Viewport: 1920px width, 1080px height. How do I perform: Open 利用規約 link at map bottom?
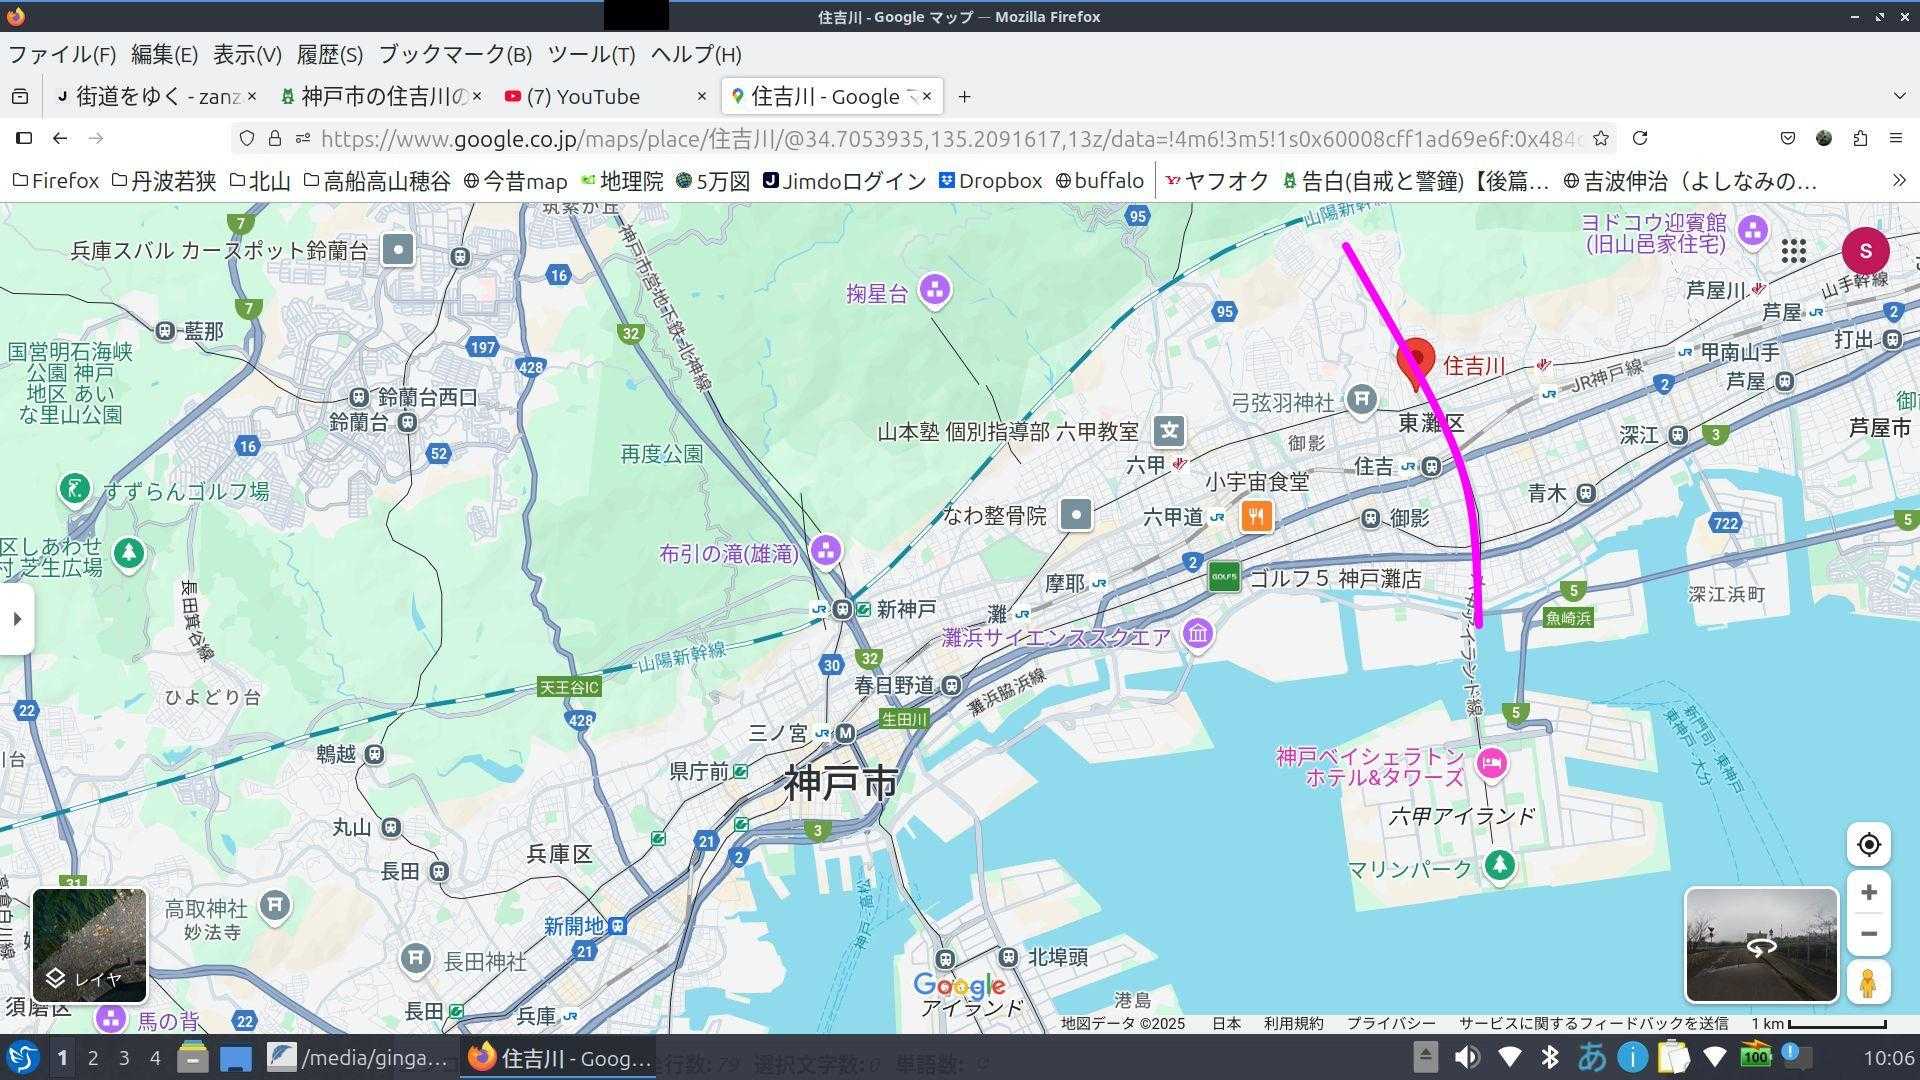click(1293, 1023)
